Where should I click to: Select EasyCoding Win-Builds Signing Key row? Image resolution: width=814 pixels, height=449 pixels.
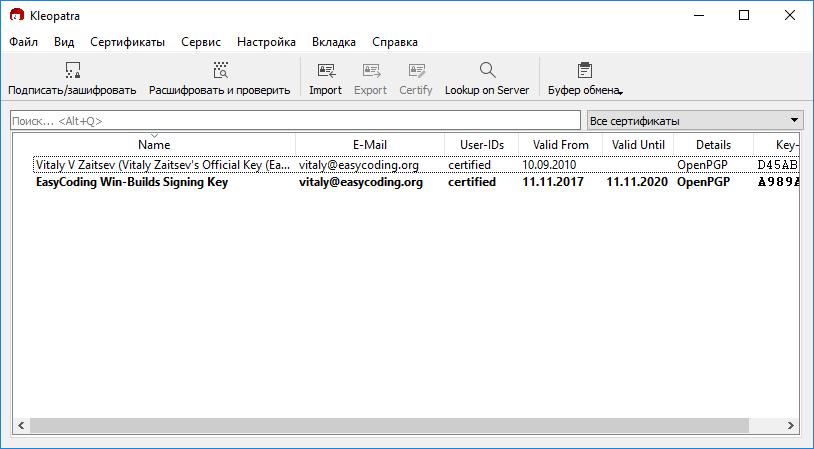coord(416,182)
